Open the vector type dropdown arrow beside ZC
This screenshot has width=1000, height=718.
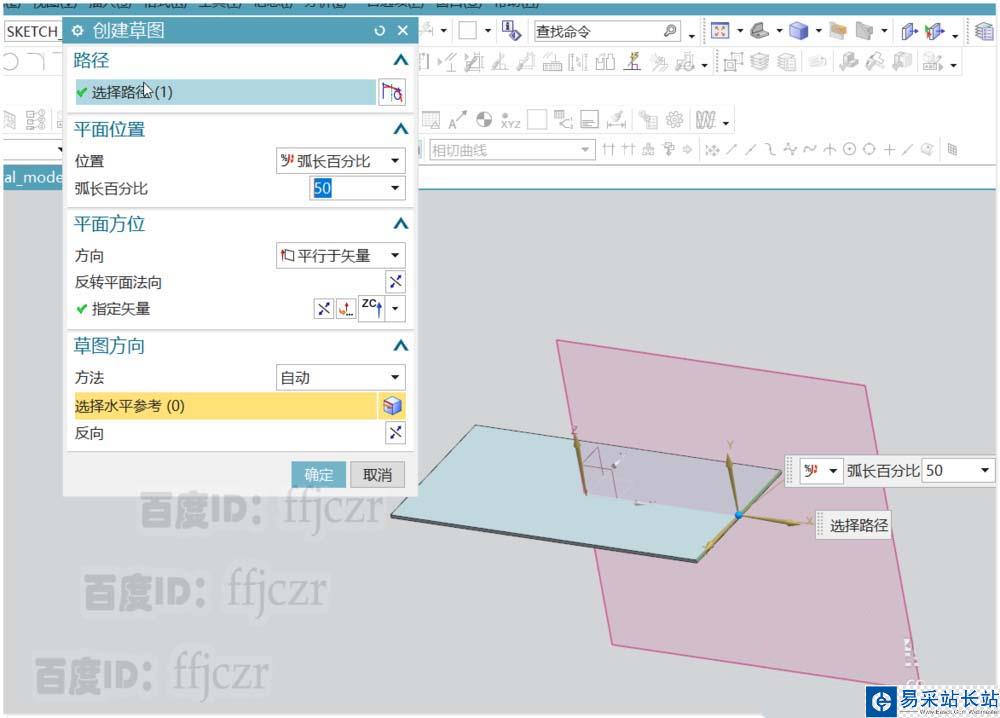(x=395, y=309)
